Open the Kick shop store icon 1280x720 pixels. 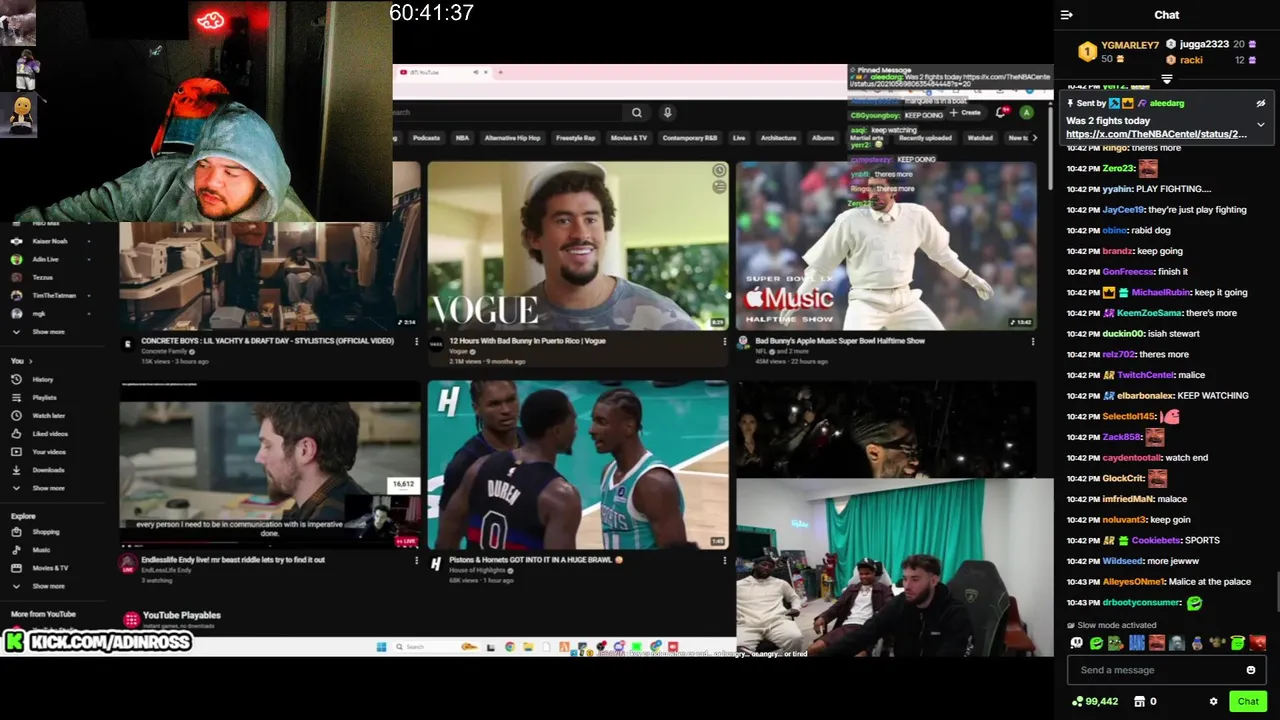(1139, 702)
